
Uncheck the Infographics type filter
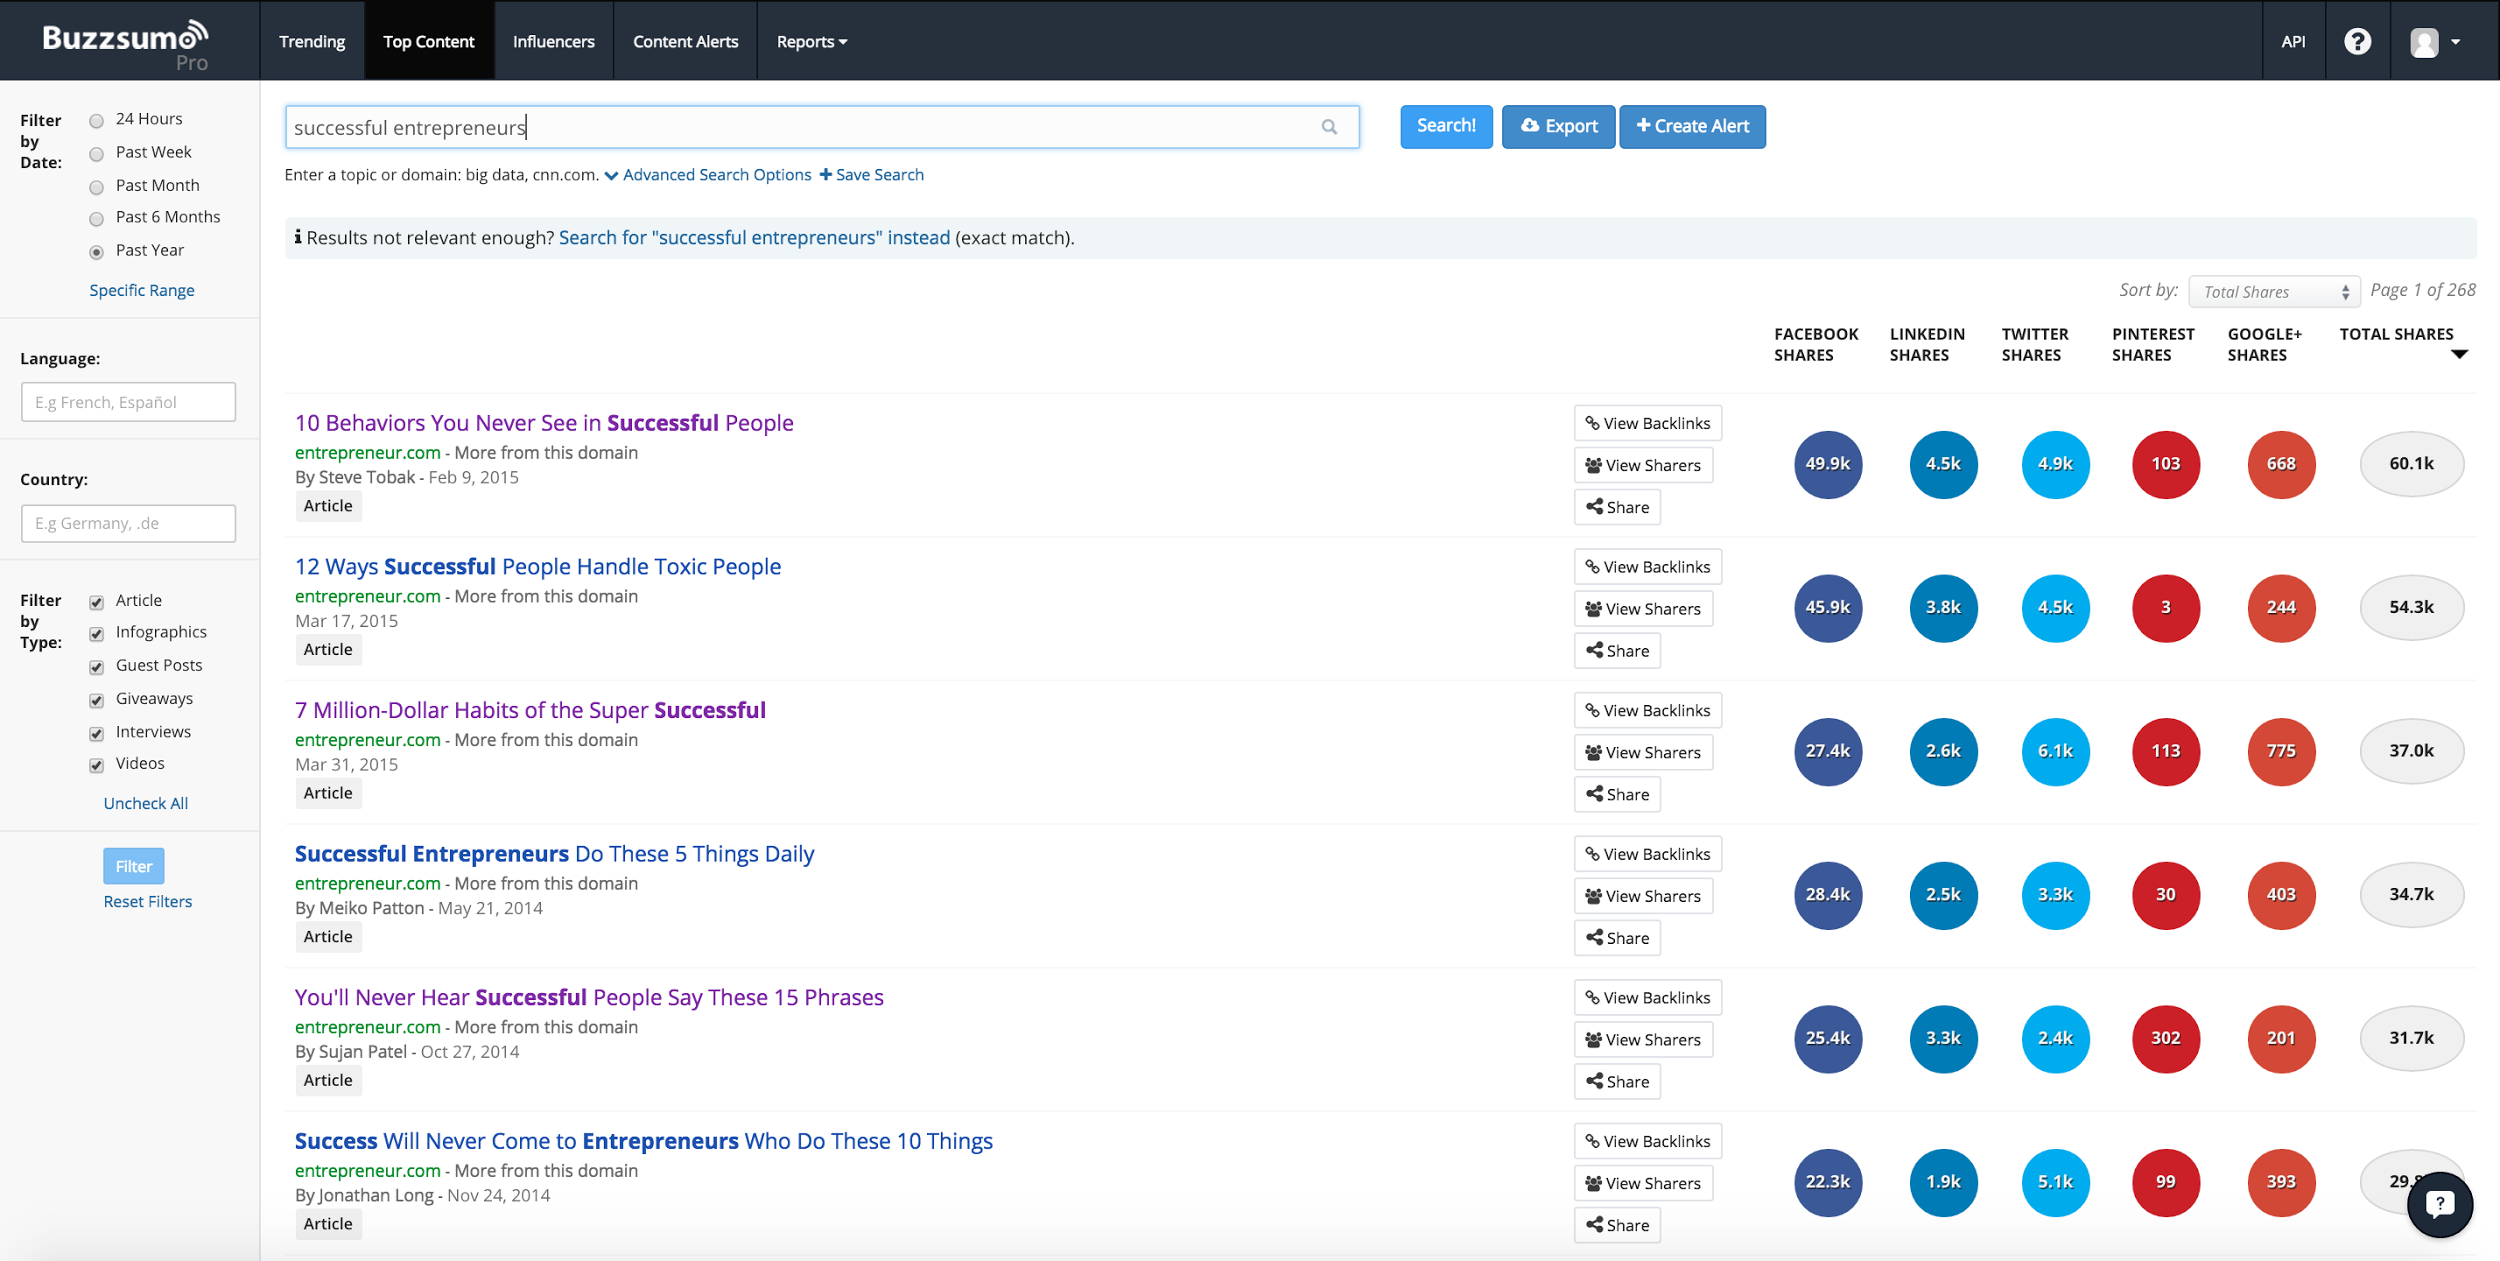point(97,634)
